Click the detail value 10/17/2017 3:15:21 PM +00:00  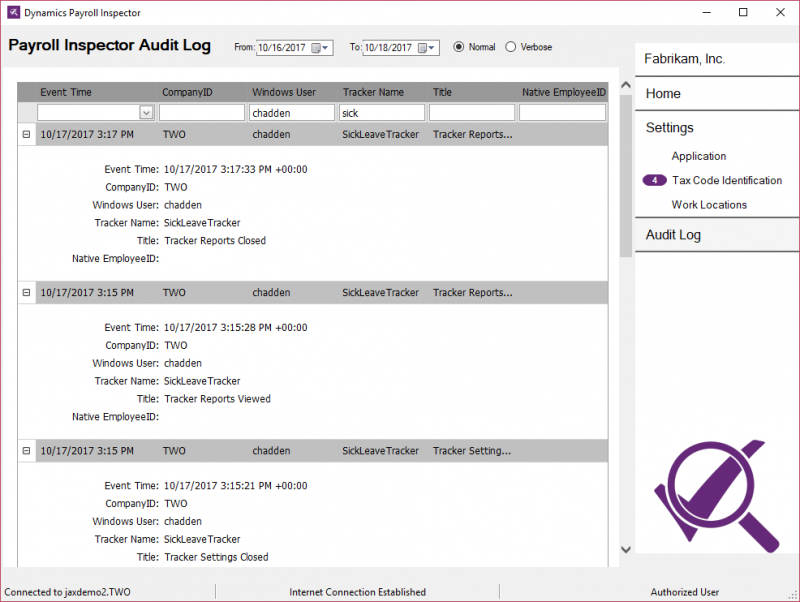pos(236,486)
